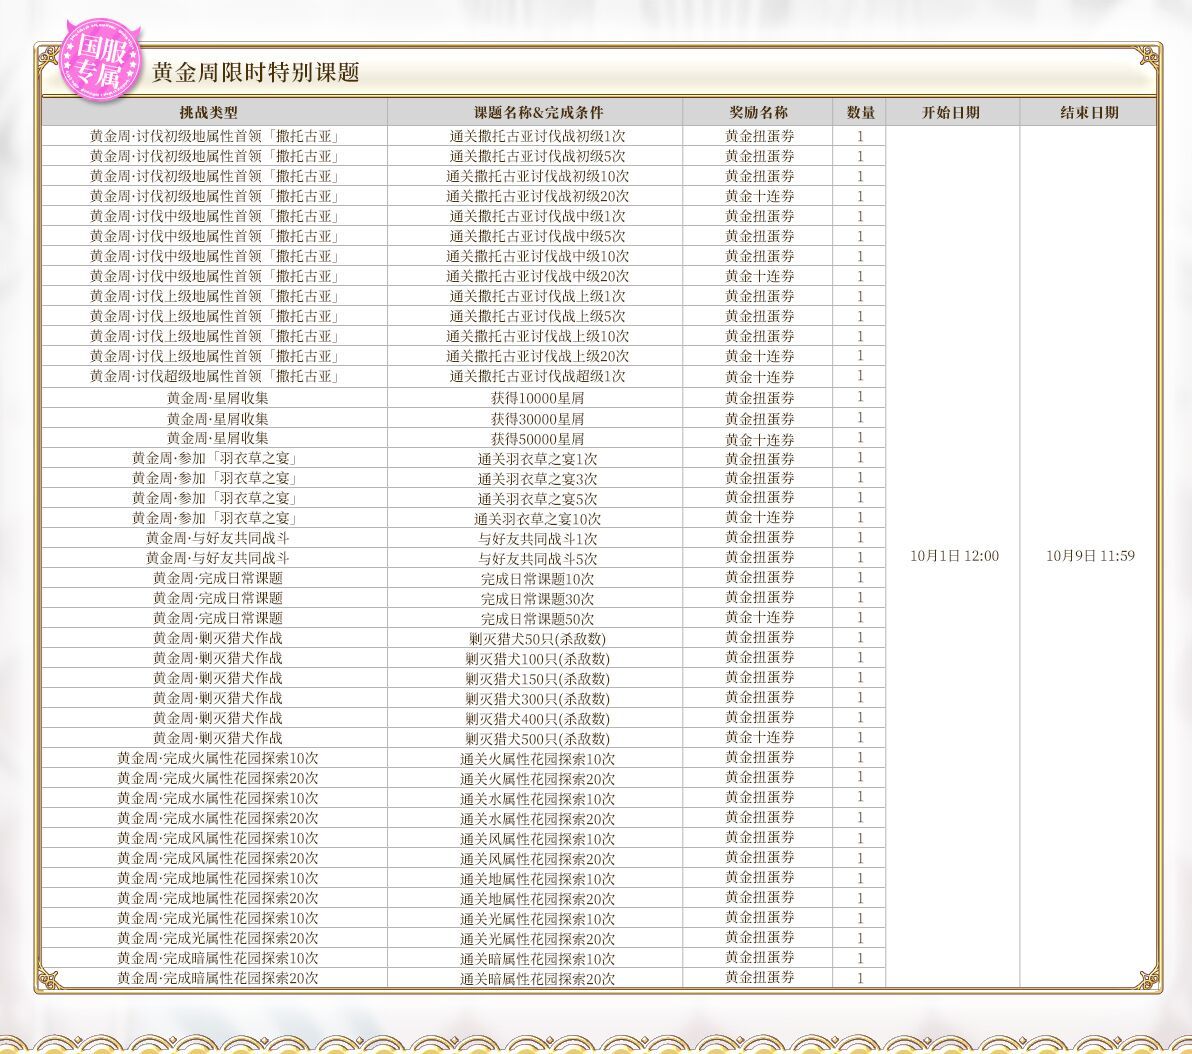Viewport: 1192px width, 1054px height.
Task: Click 通关羽衣草之宴10次 condition cell
Action: pyautogui.click(x=537, y=519)
